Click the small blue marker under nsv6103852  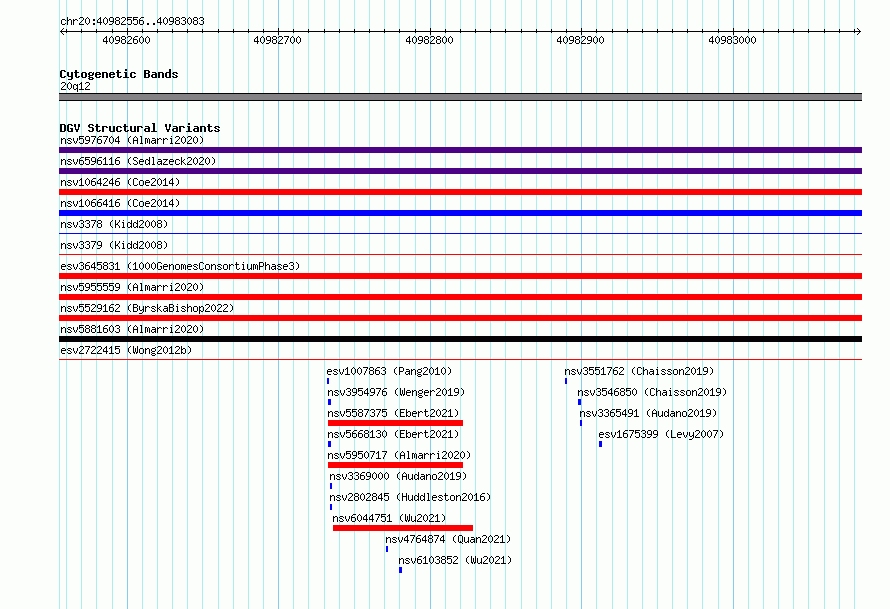pos(401,570)
